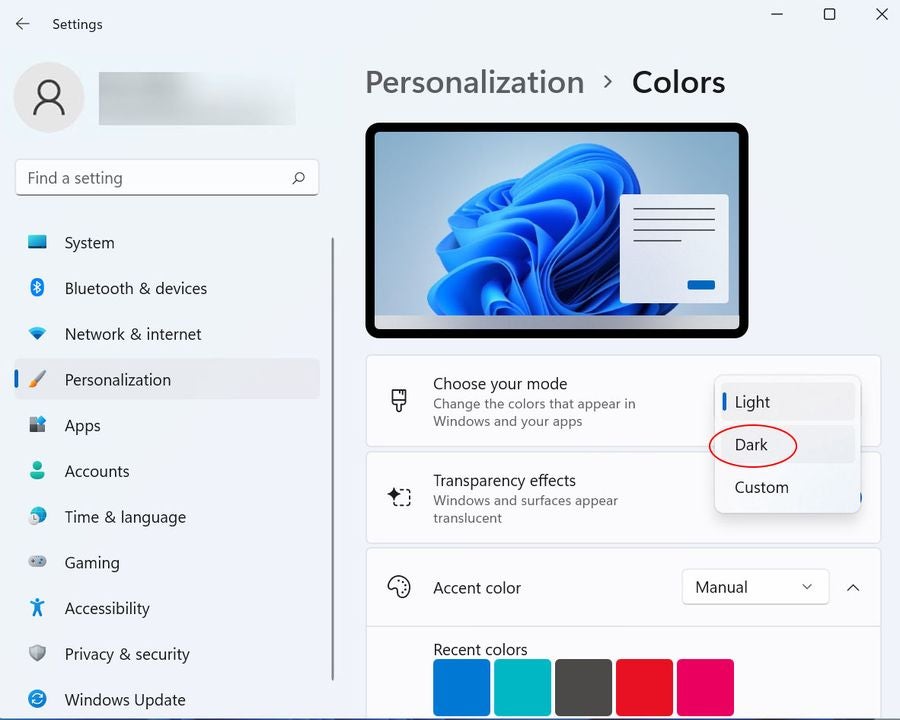Click the brush icon beside Choose your mode

(x=399, y=400)
